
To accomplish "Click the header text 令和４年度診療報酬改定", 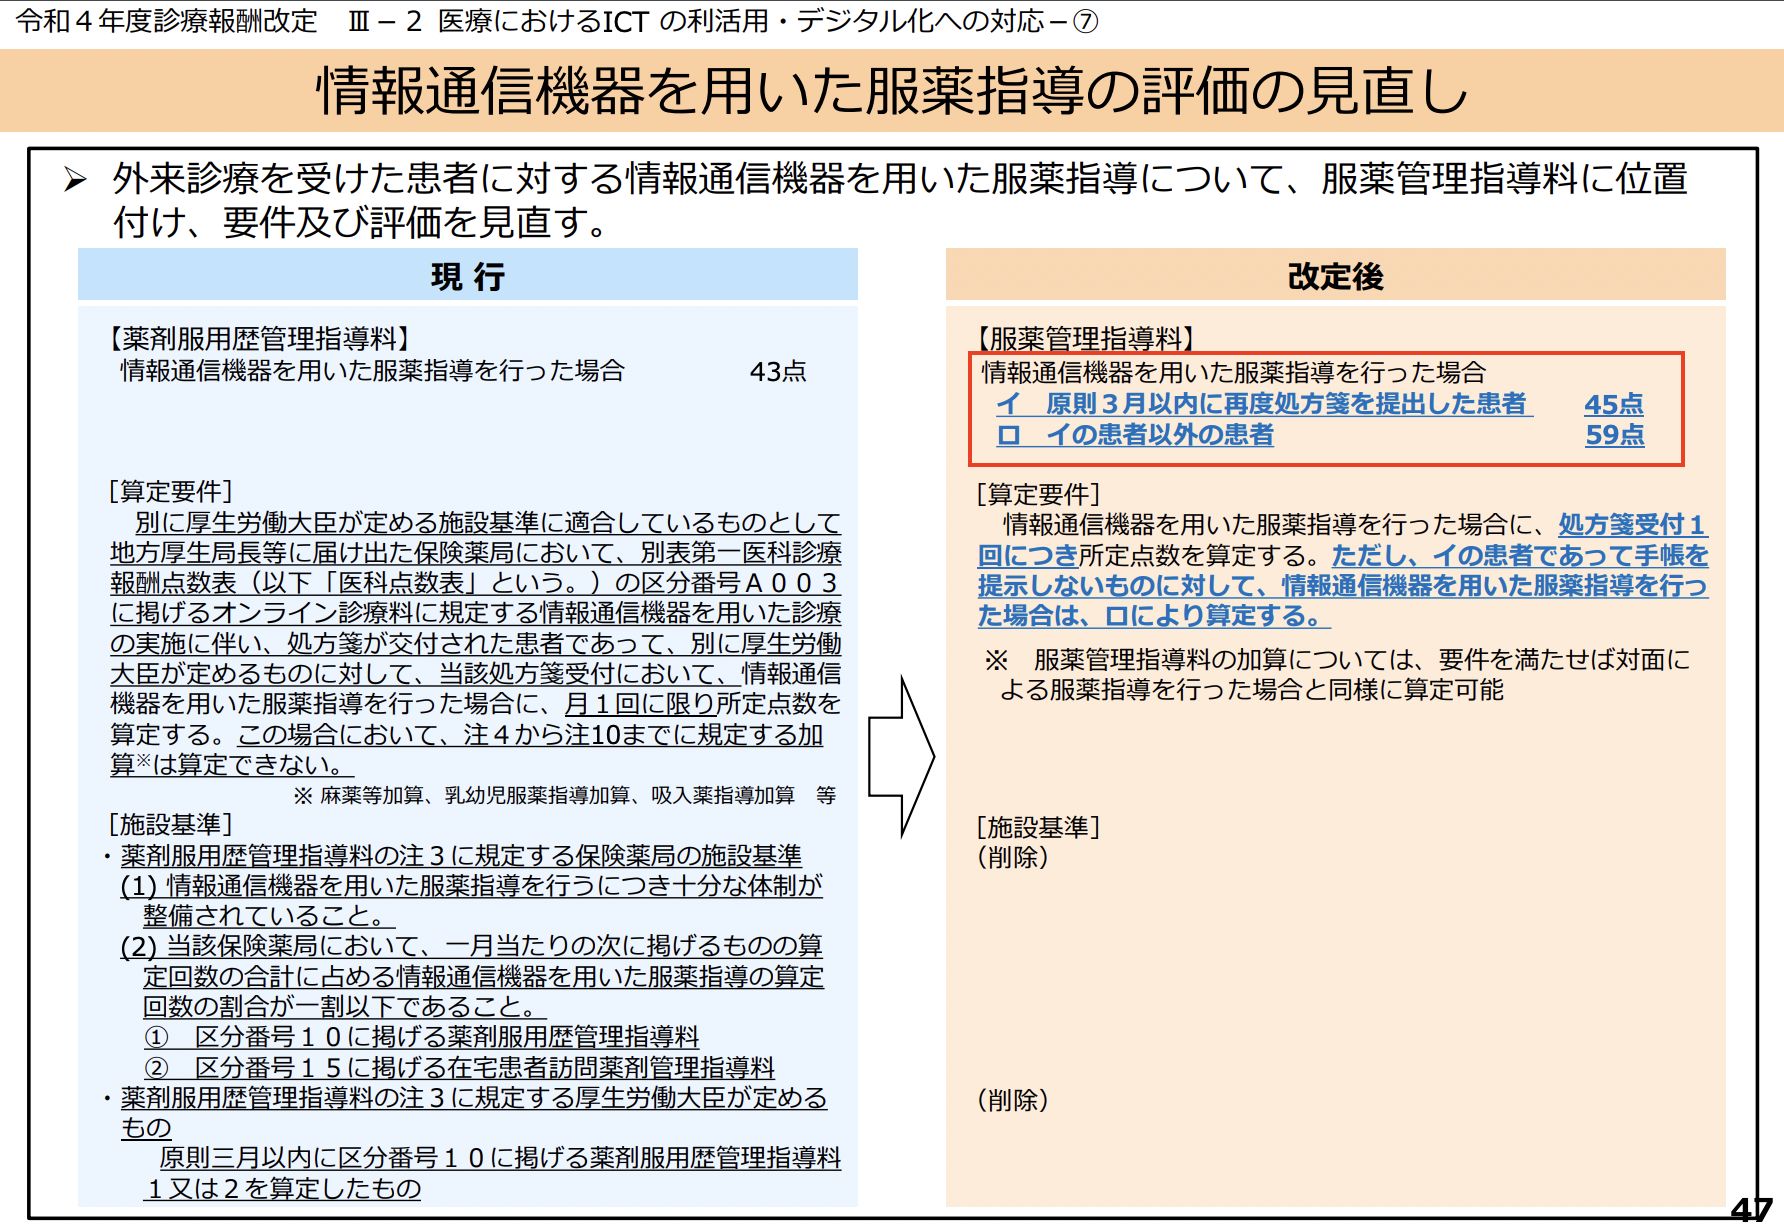I will tap(167, 20).
